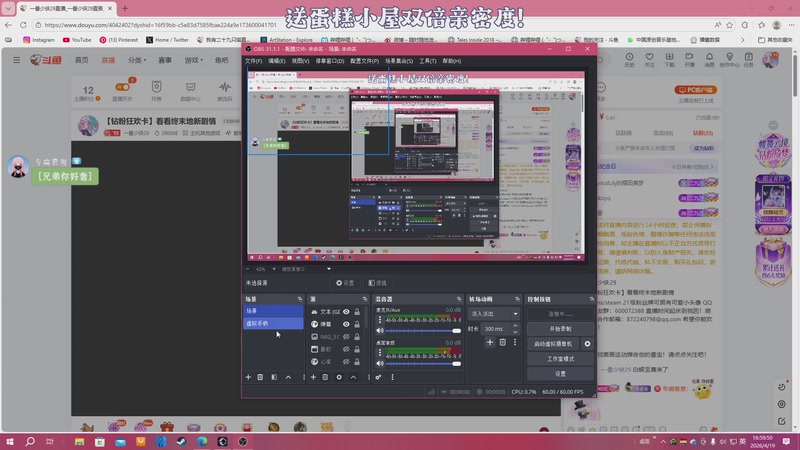Open source properties via the sources panel gear icon
This screenshot has width=800, height=450.
(x=339, y=377)
